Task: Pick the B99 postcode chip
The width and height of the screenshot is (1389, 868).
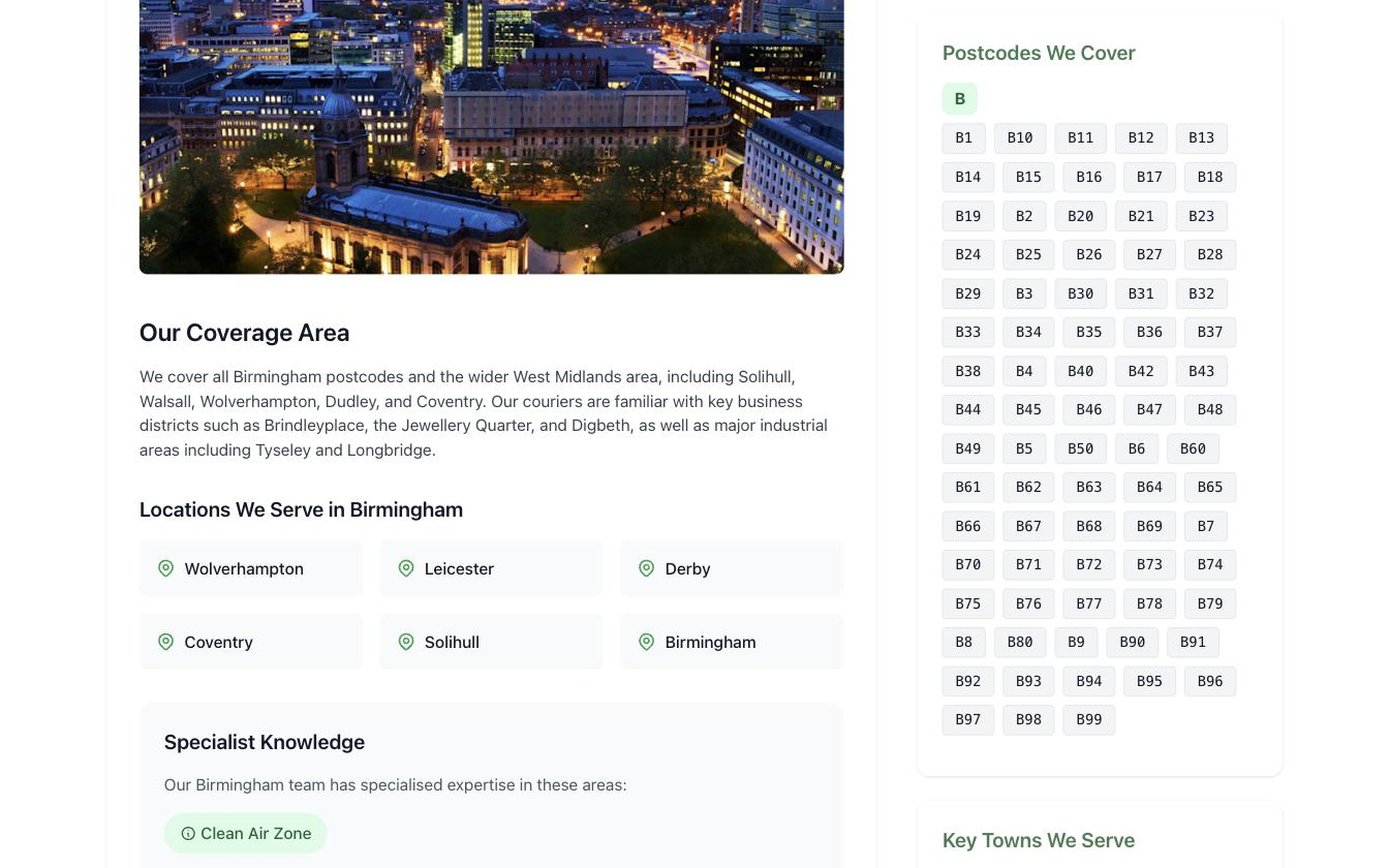Action: (x=1089, y=719)
